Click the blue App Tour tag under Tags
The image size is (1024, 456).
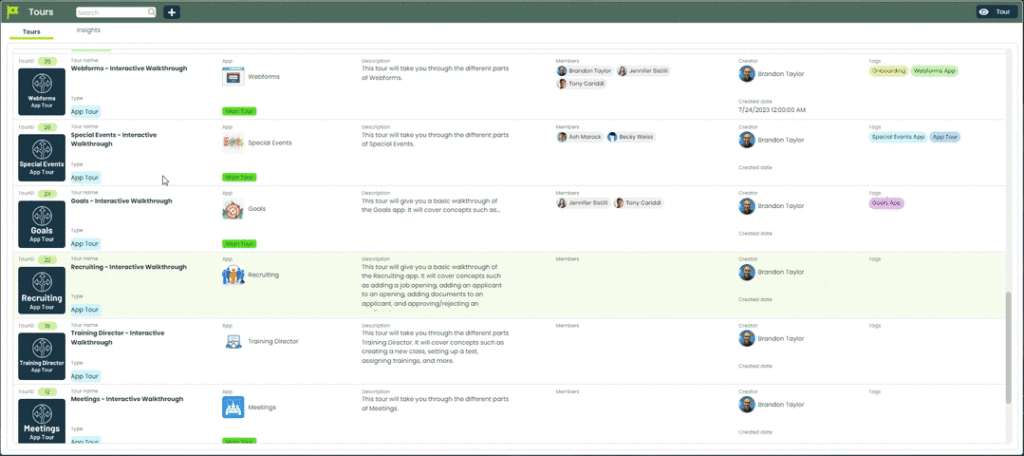[945, 137]
